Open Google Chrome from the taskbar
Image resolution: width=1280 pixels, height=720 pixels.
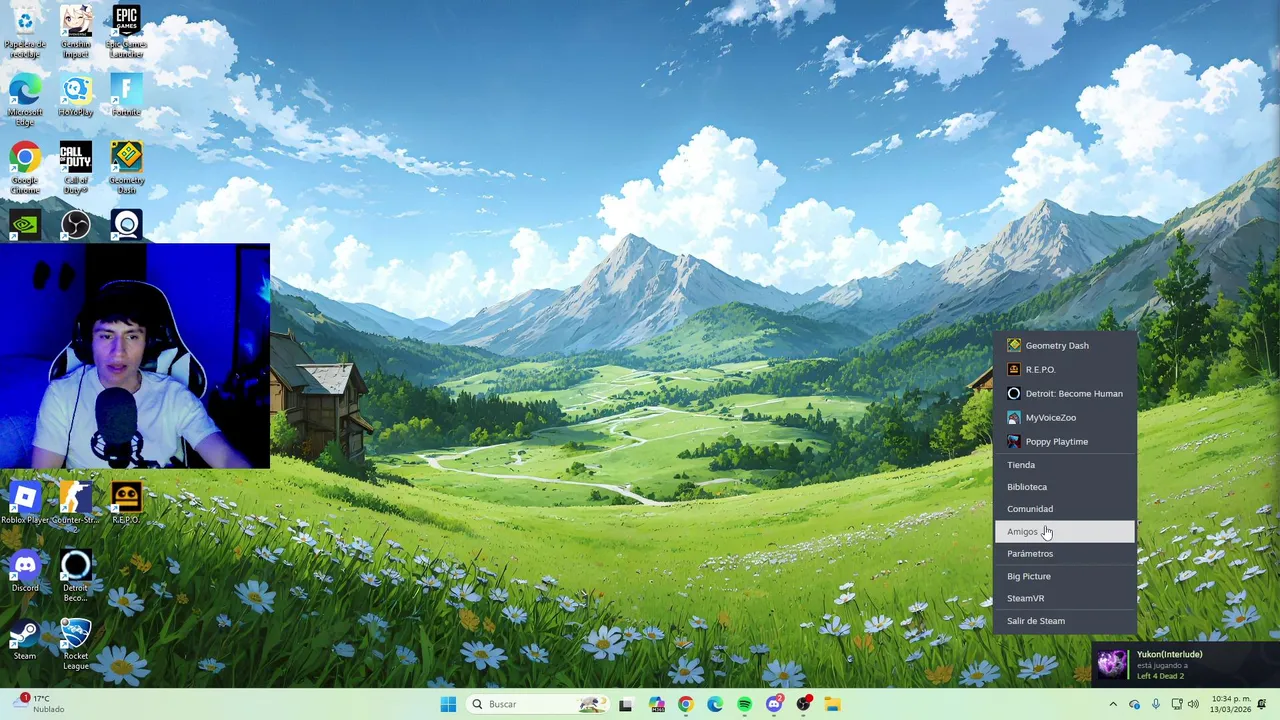pos(685,704)
